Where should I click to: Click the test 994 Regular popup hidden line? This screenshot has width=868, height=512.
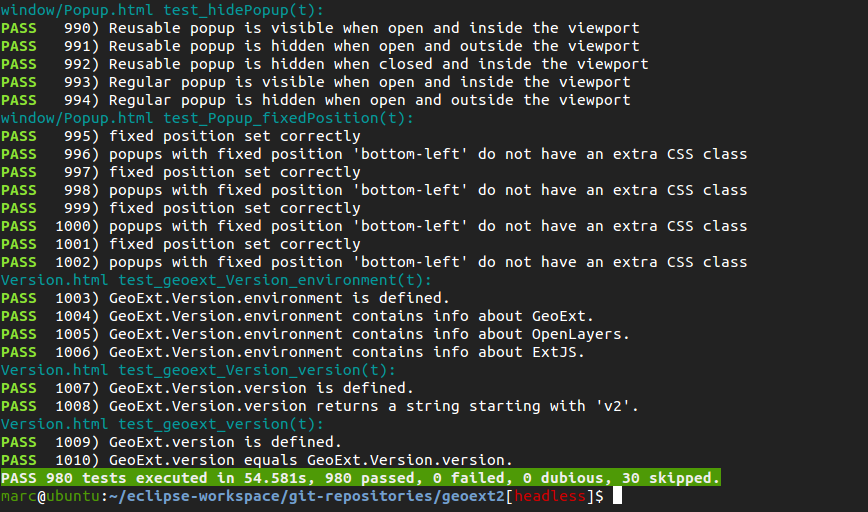click(x=316, y=100)
